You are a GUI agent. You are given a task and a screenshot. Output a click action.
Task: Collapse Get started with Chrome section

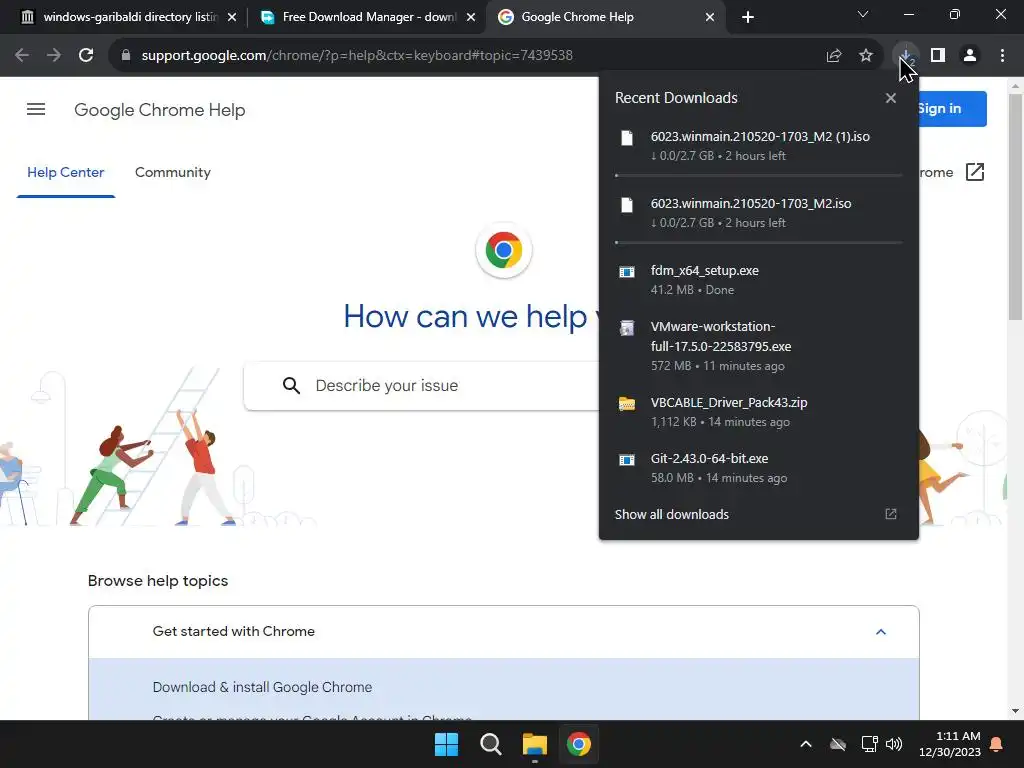click(x=880, y=632)
